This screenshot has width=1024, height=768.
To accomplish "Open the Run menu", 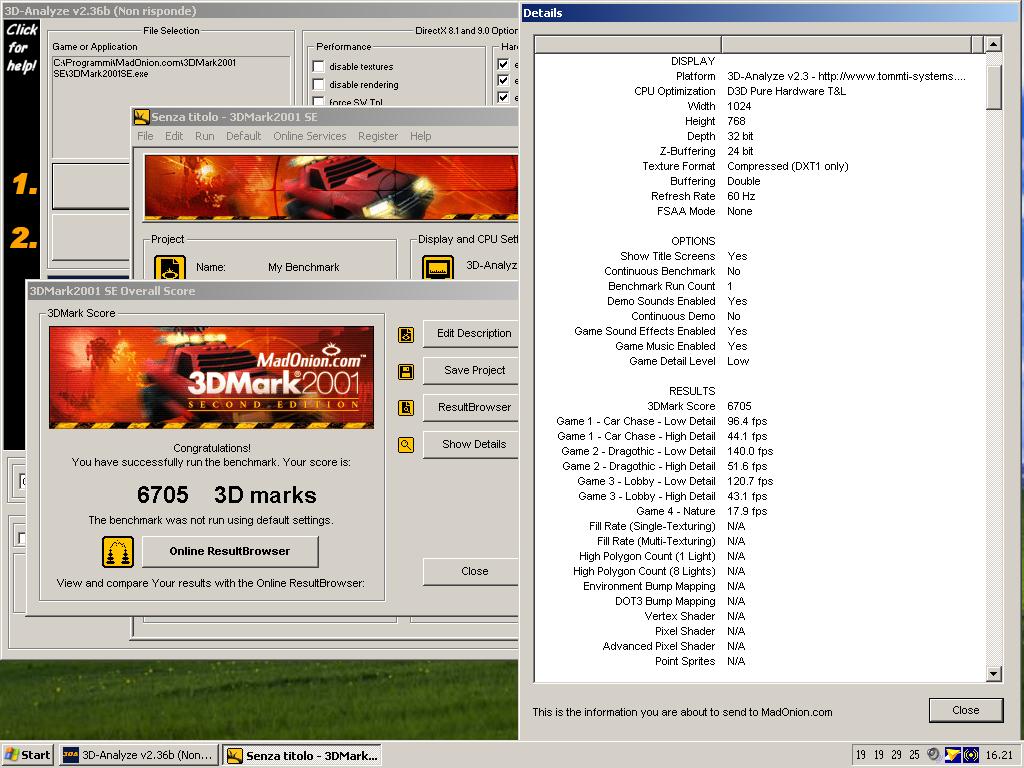I will click(204, 136).
